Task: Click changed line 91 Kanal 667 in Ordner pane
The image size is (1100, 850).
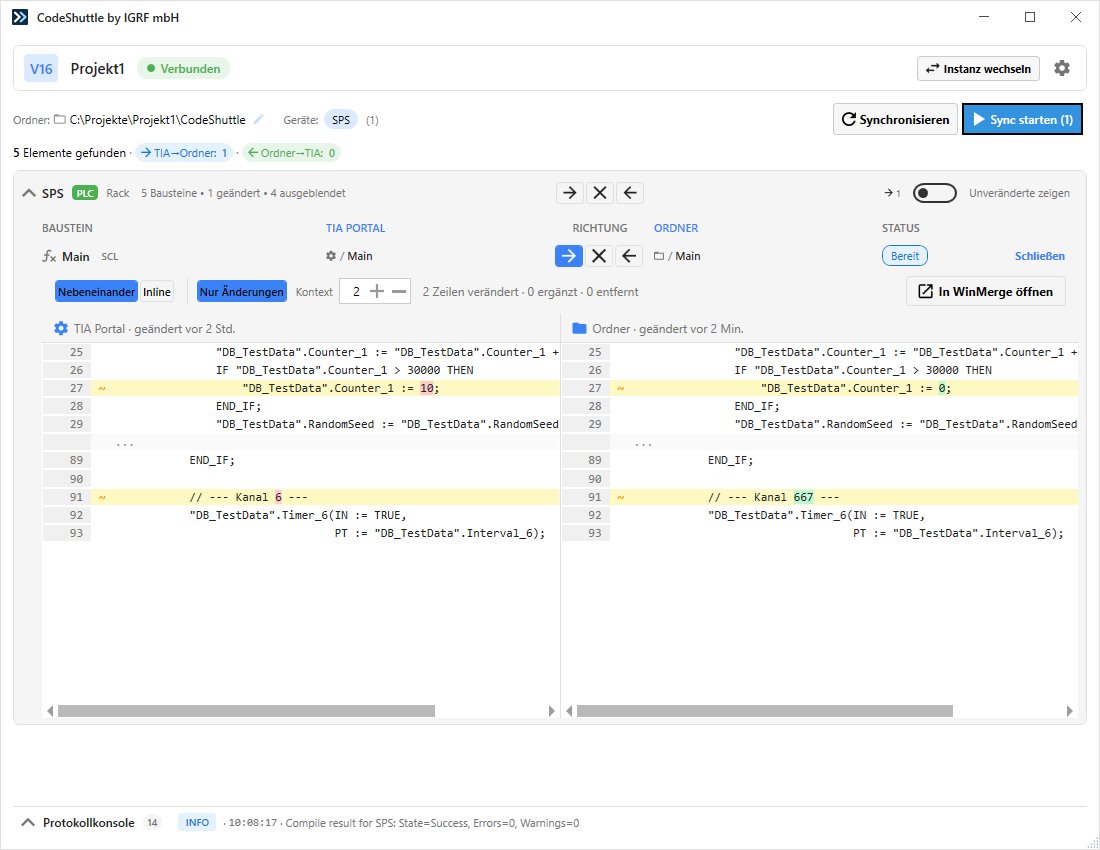Action: pos(819,497)
